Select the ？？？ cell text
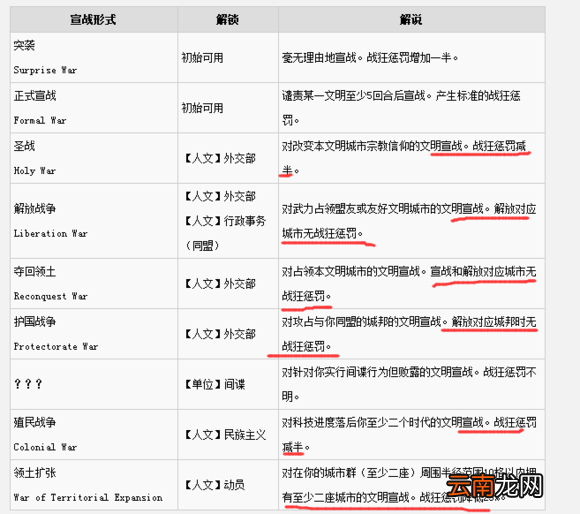Screen dimensions: 580x514 pos(28,384)
